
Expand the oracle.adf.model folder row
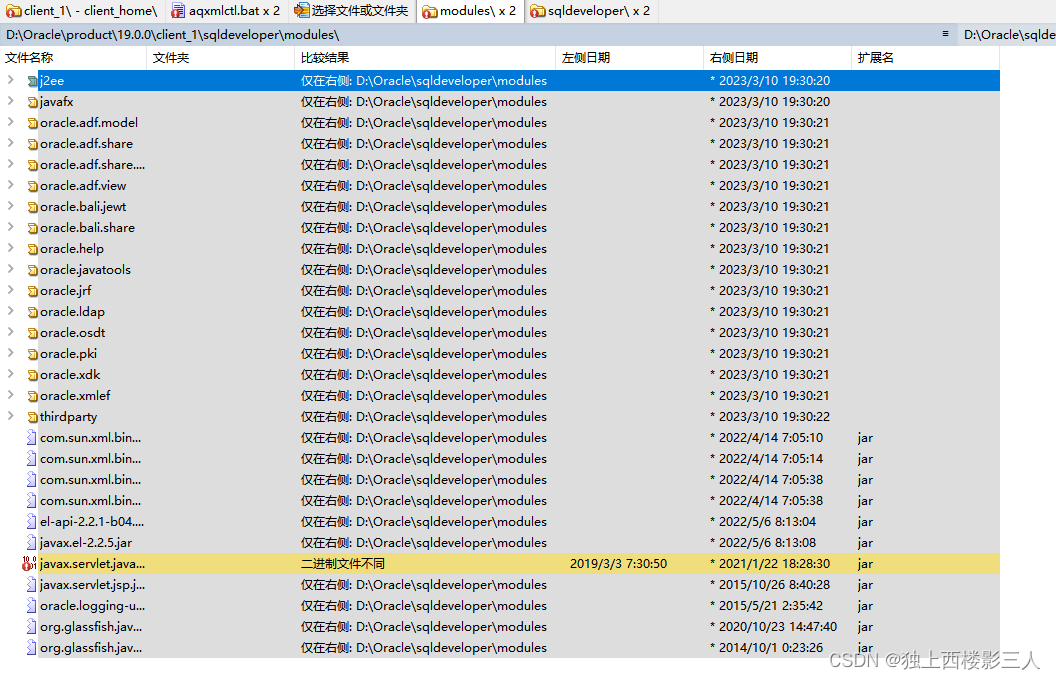click(x=10, y=122)
